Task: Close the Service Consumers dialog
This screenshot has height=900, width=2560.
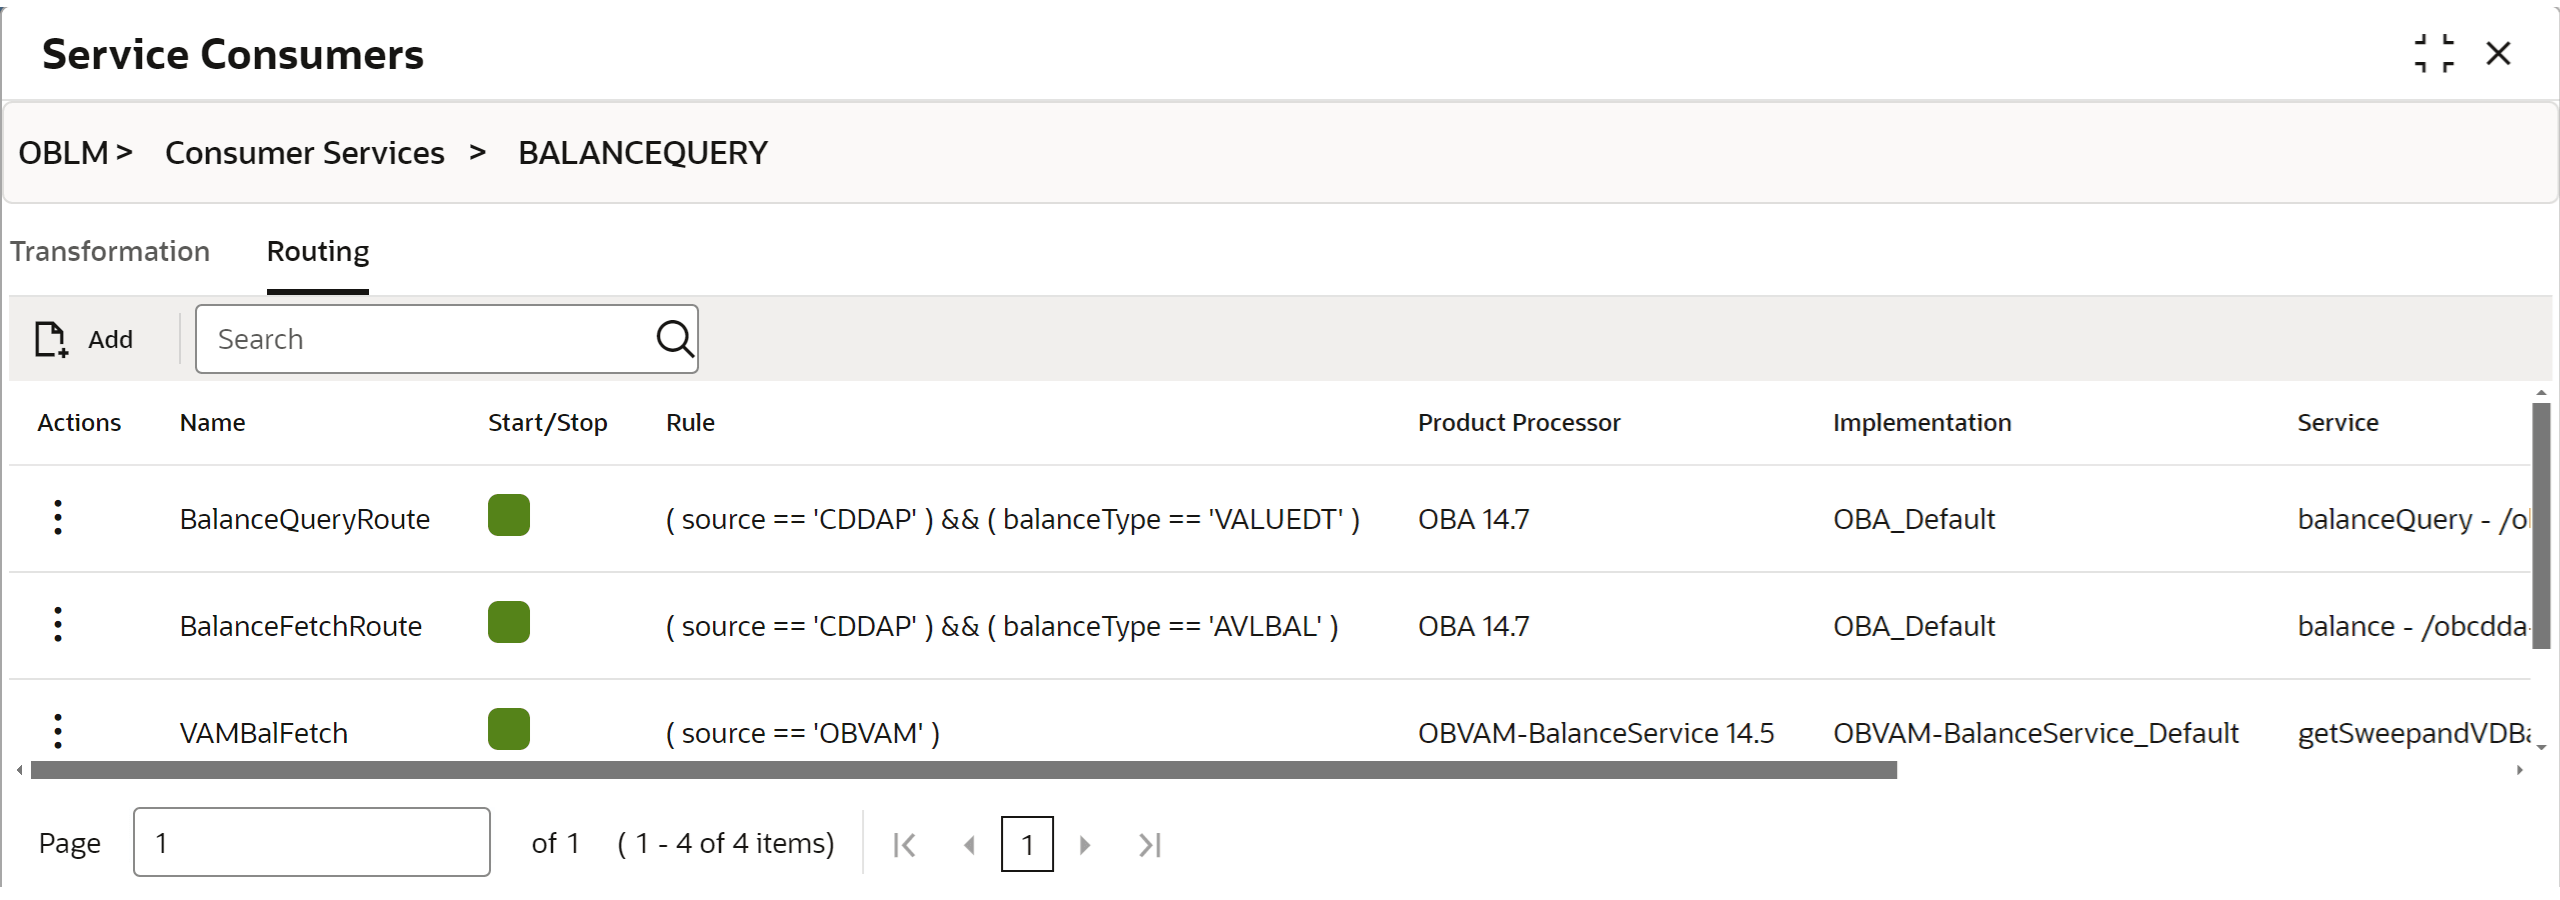Action: tap(2498, 54)
